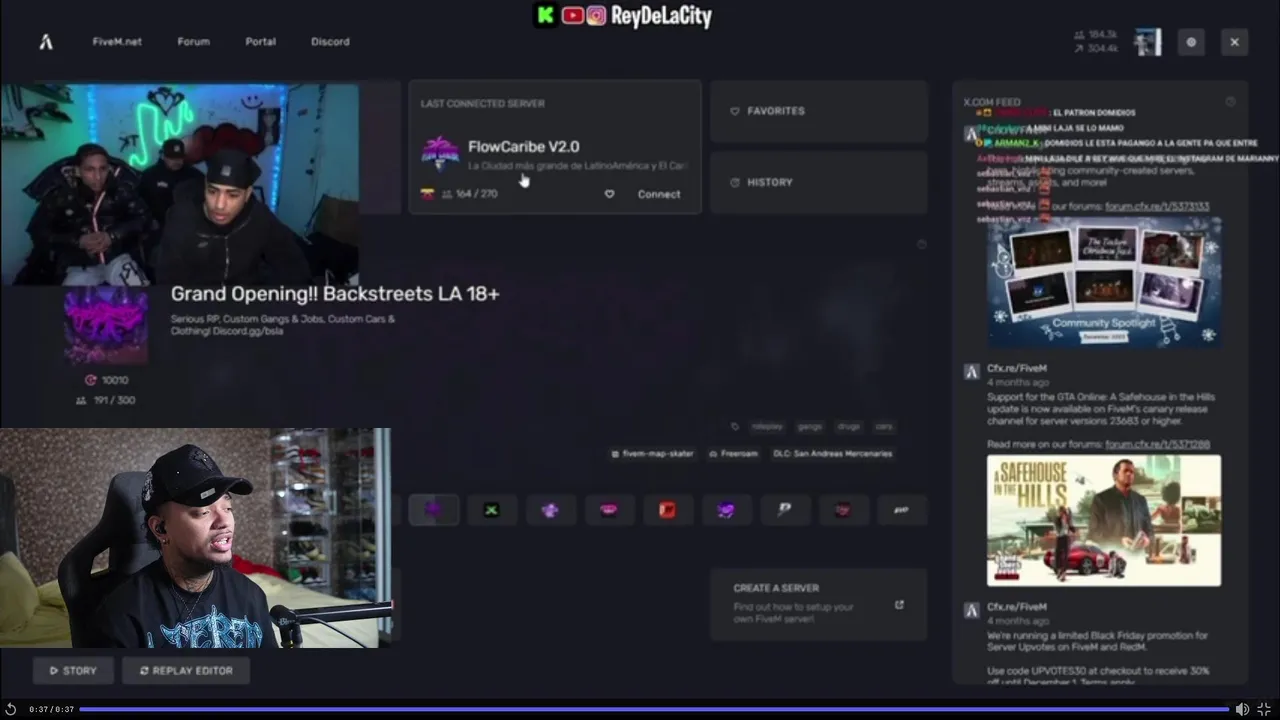Select the gangs tag
1280x720 pixels.
coord(810,427)
